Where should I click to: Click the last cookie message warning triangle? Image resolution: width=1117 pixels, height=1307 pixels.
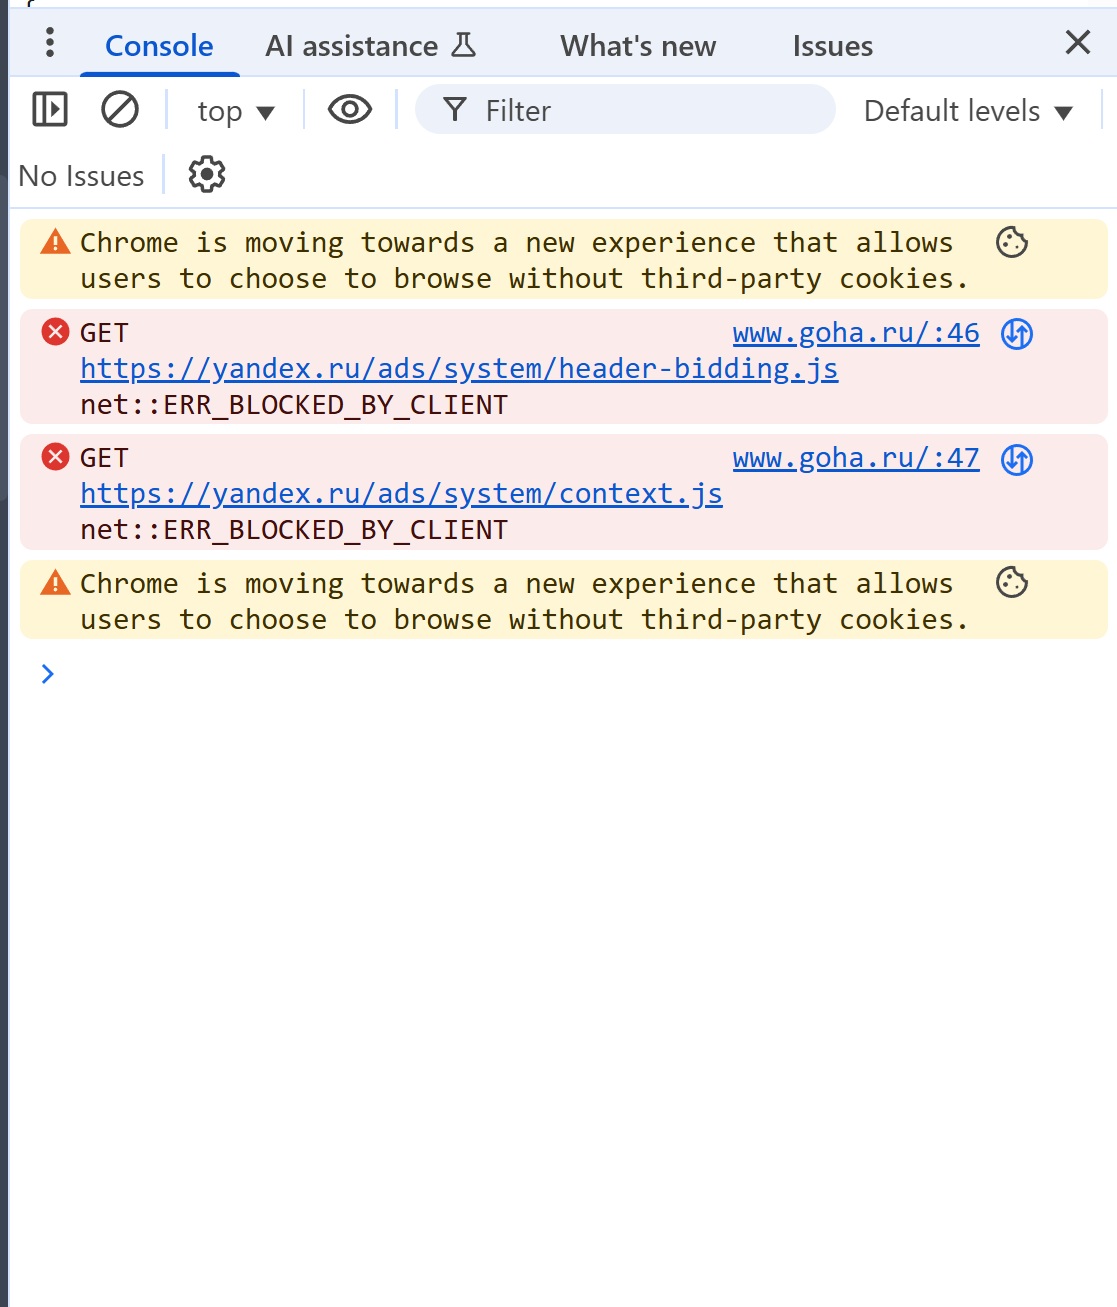click(x=55, y=582)
